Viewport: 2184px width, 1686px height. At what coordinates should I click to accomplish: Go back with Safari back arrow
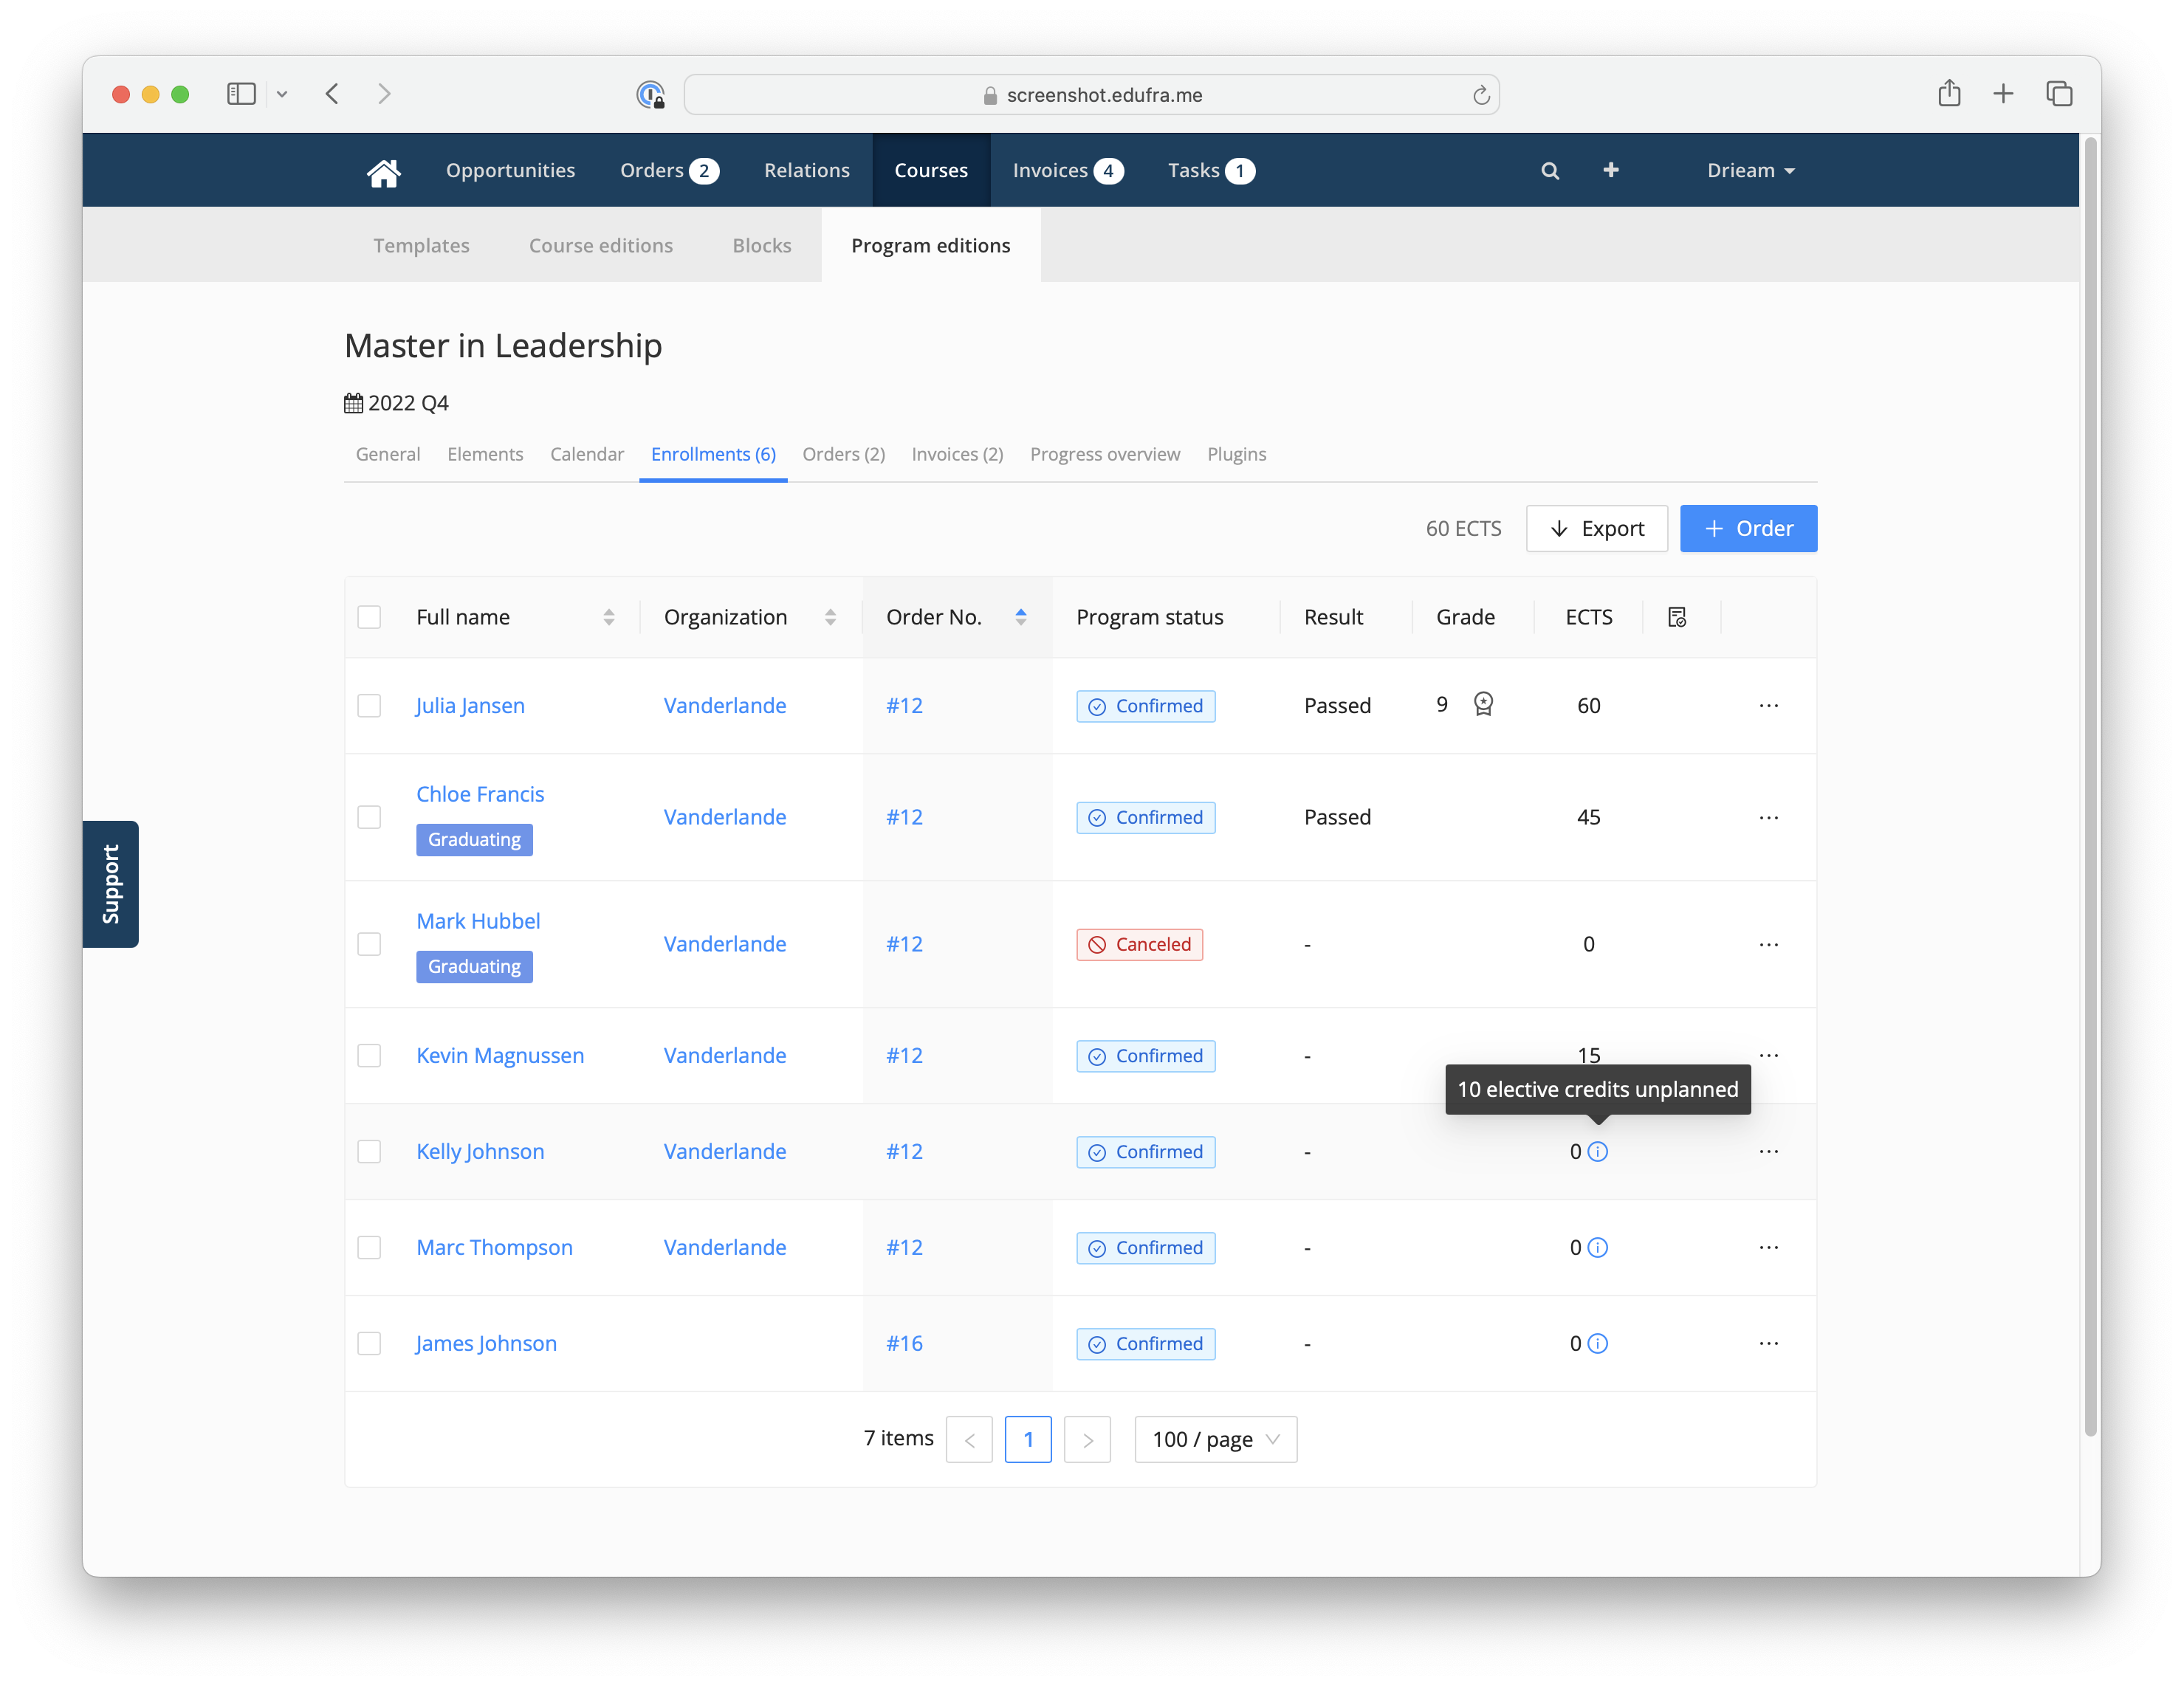pyautogui.click(x=333, y=94)
